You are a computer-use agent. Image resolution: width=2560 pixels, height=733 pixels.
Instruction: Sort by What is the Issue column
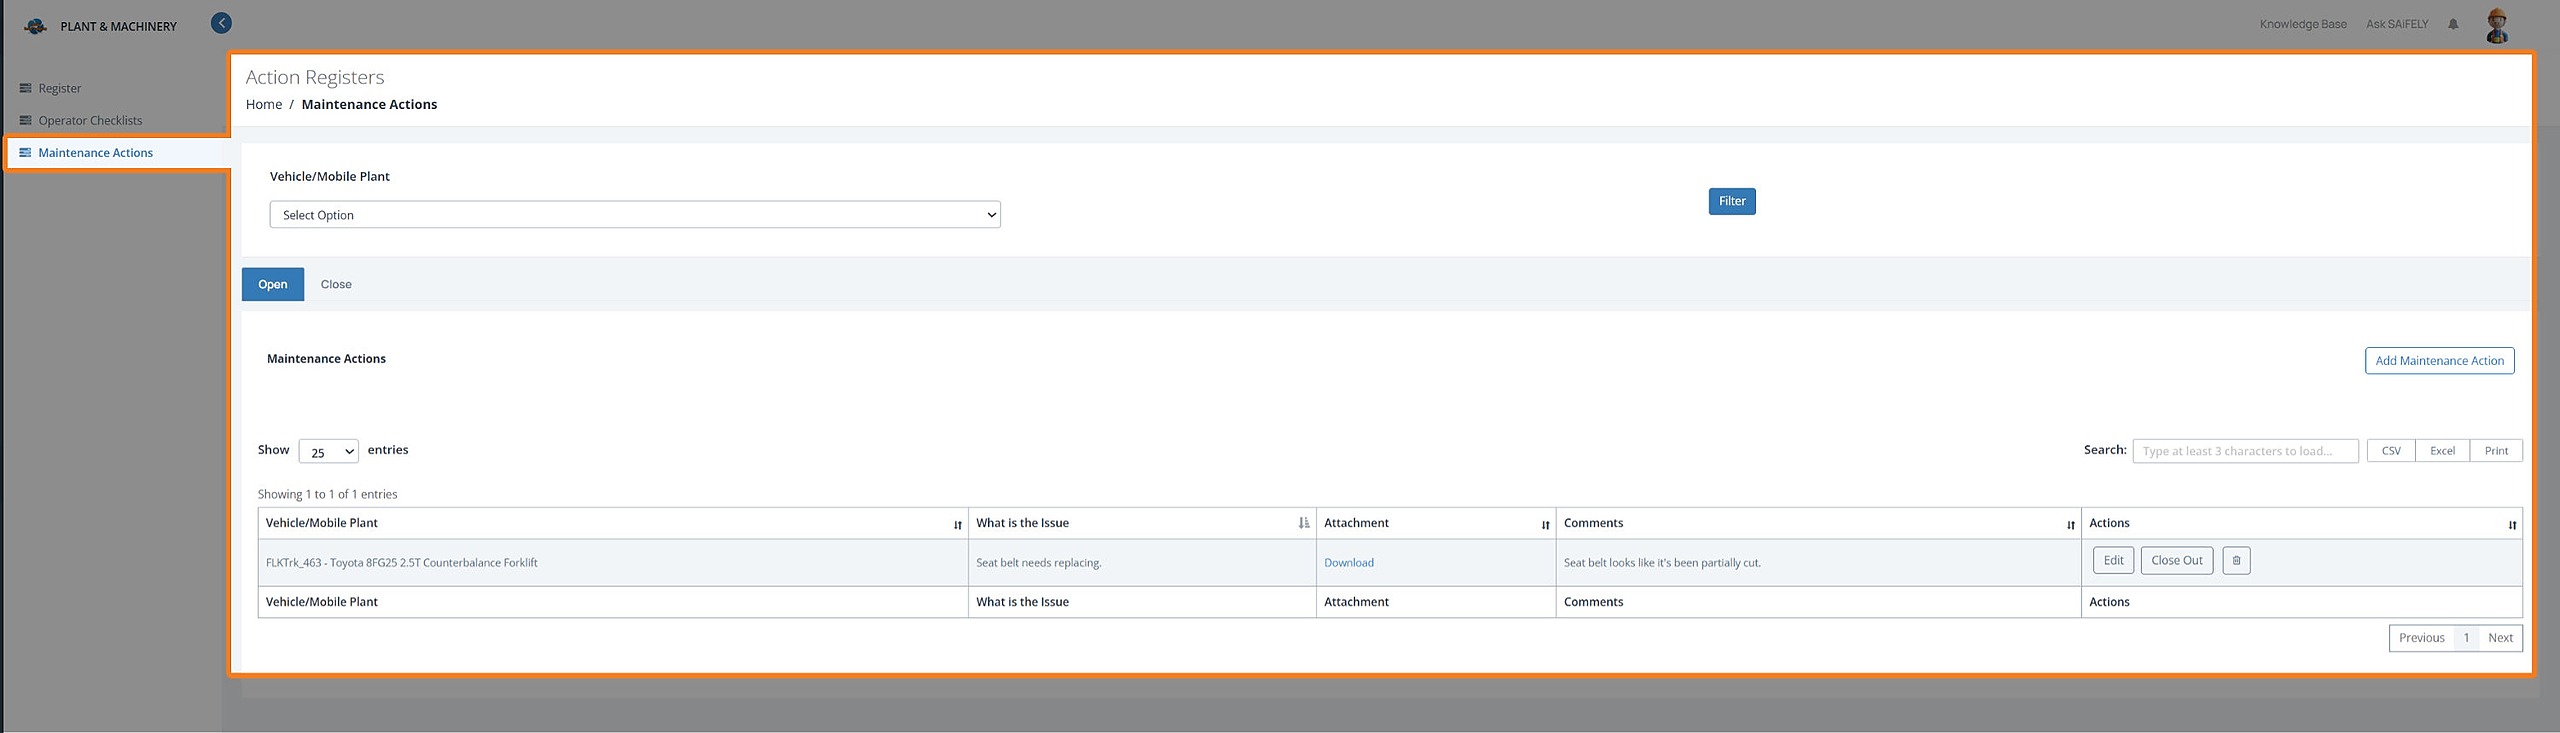coord(1303,523)
